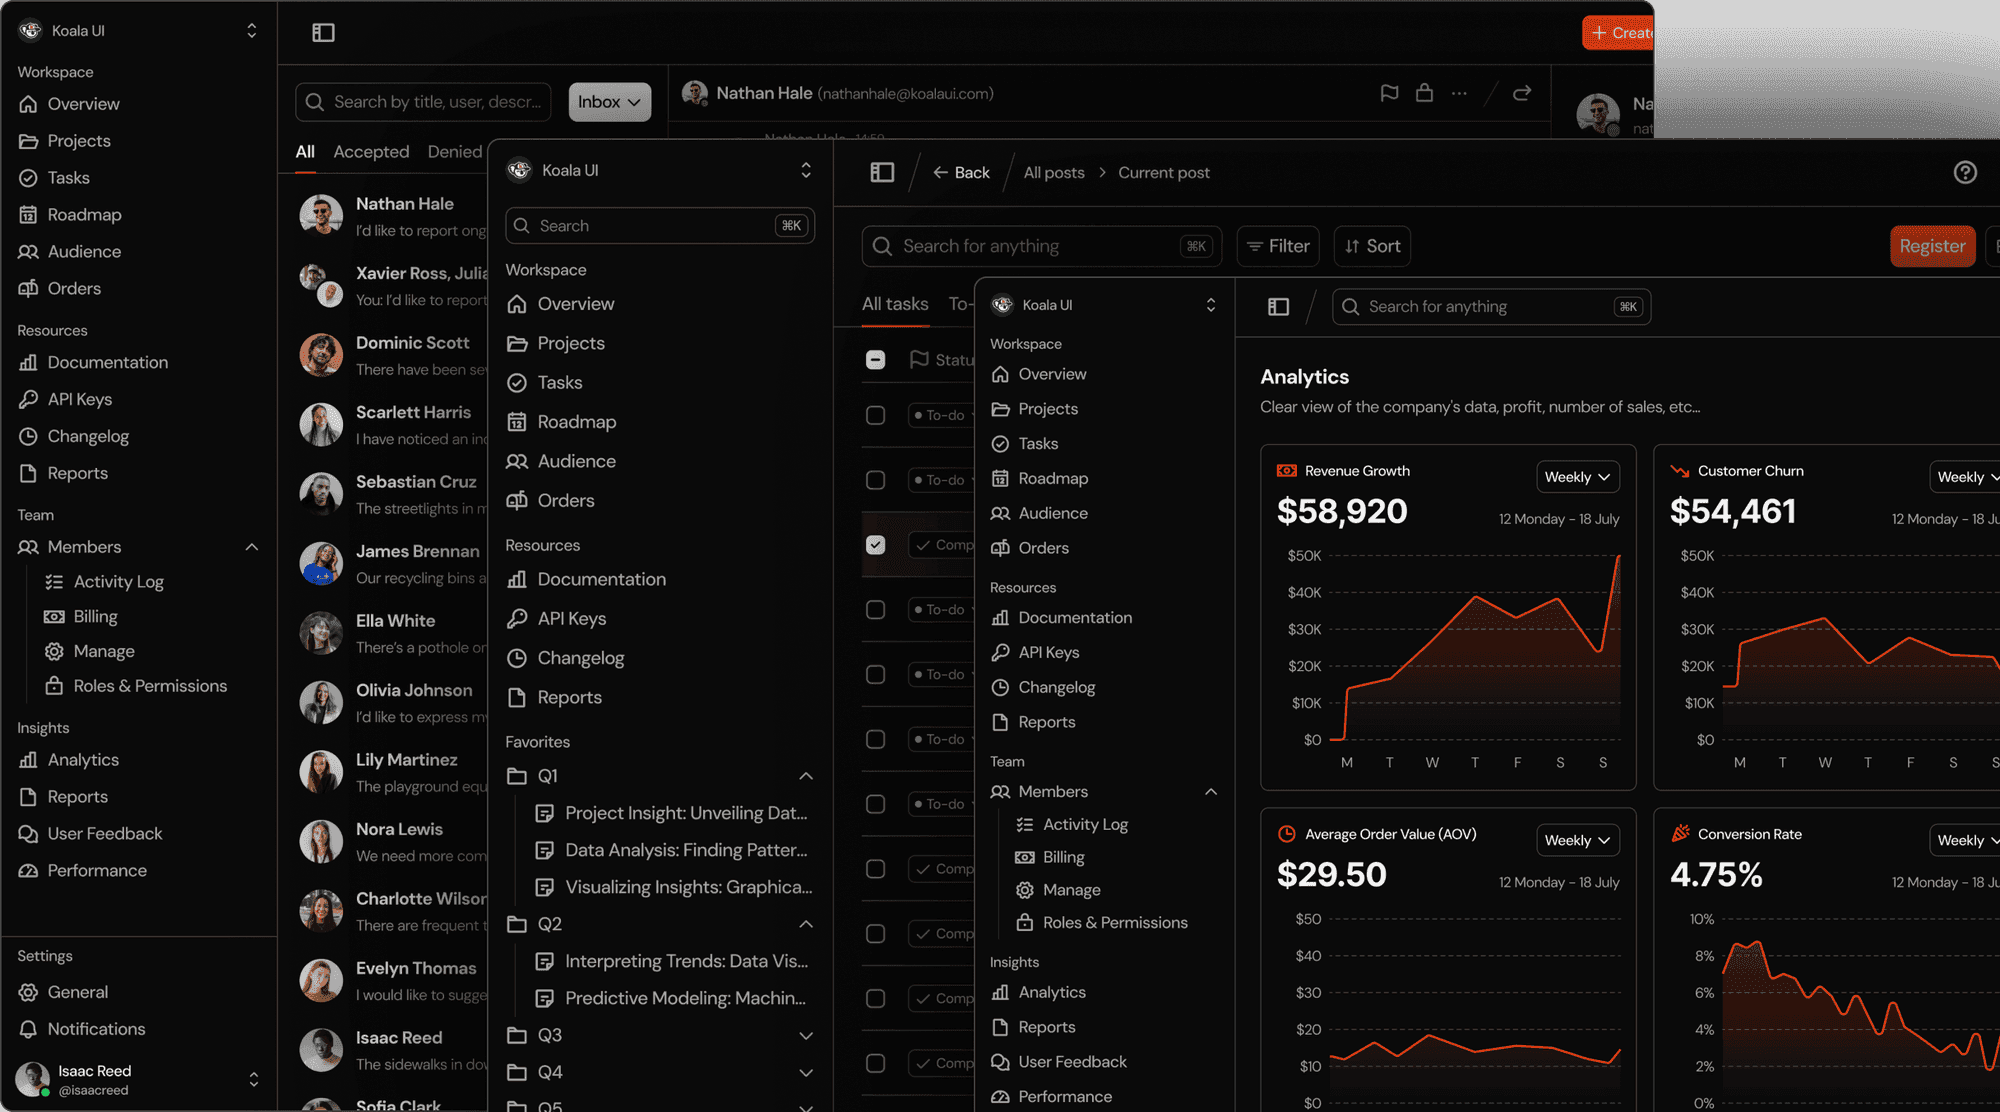Click the Register button

coord(1932,246)
